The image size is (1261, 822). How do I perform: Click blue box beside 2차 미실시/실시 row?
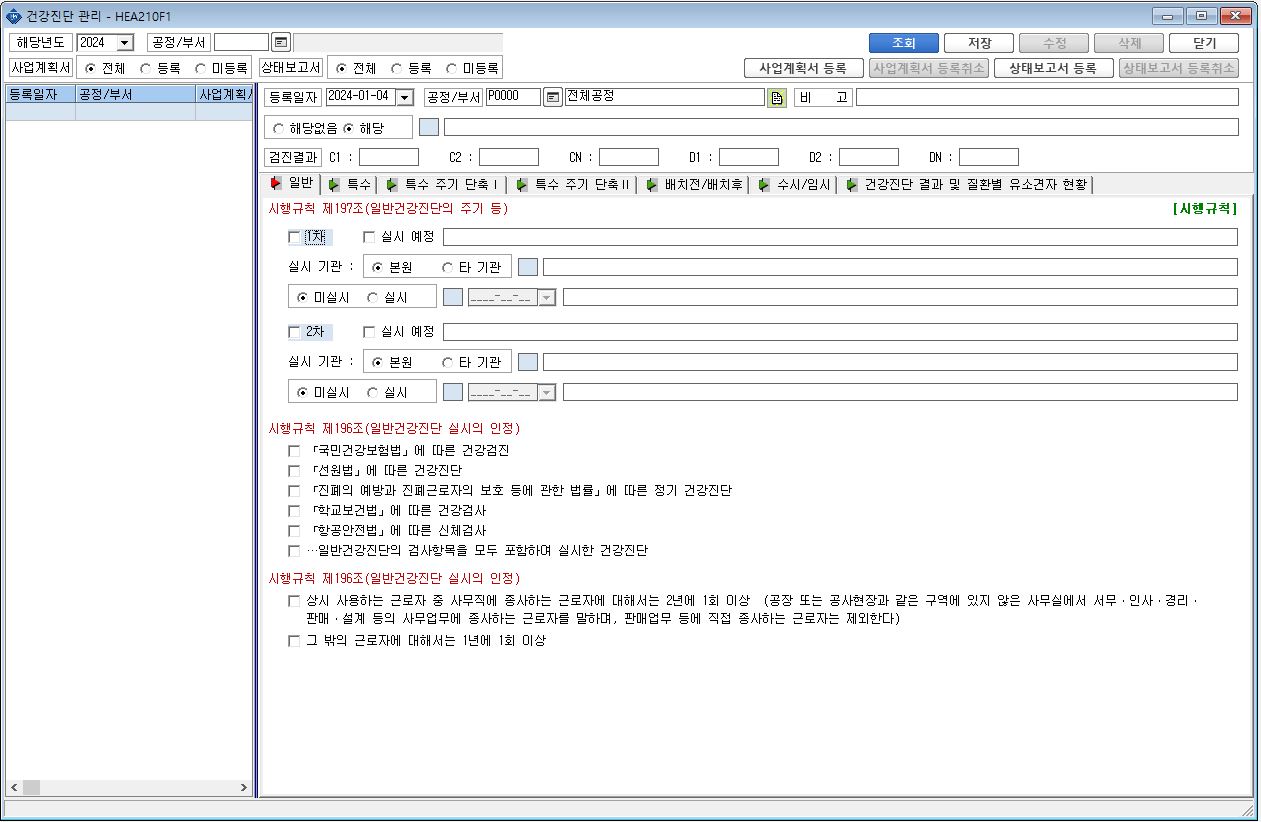point(452,392)
